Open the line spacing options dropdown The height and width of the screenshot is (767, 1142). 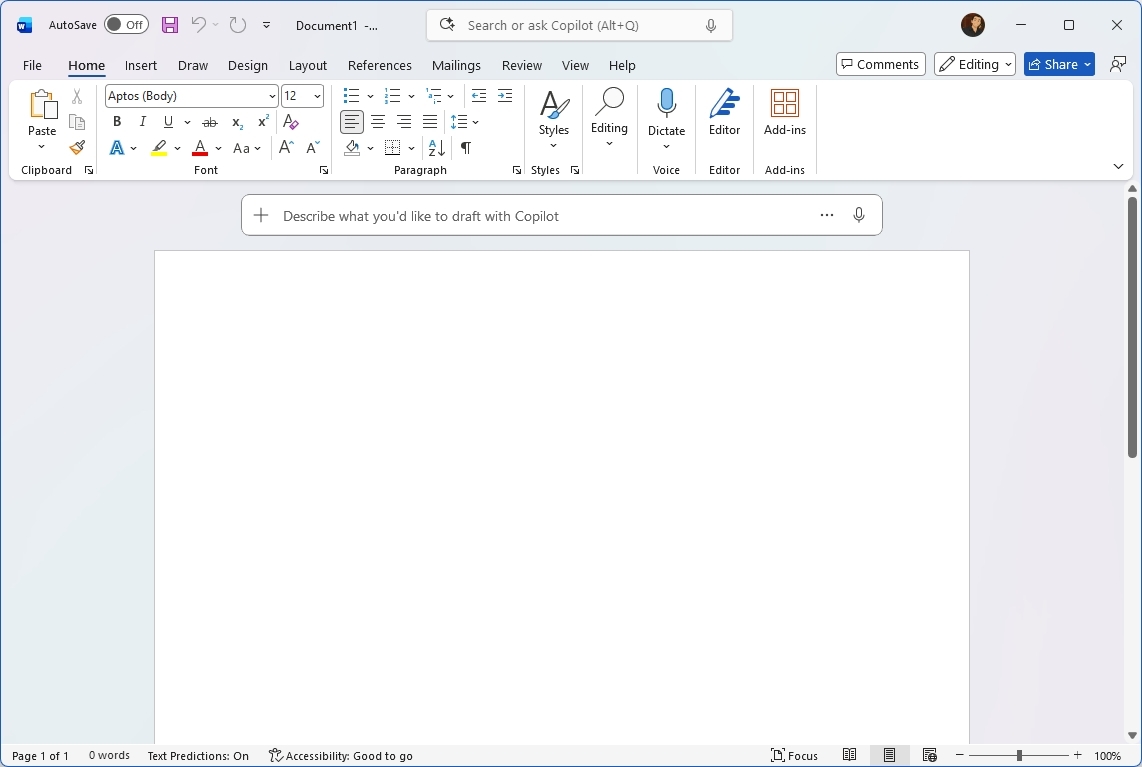pyautogui.click(x=466, y=121)
